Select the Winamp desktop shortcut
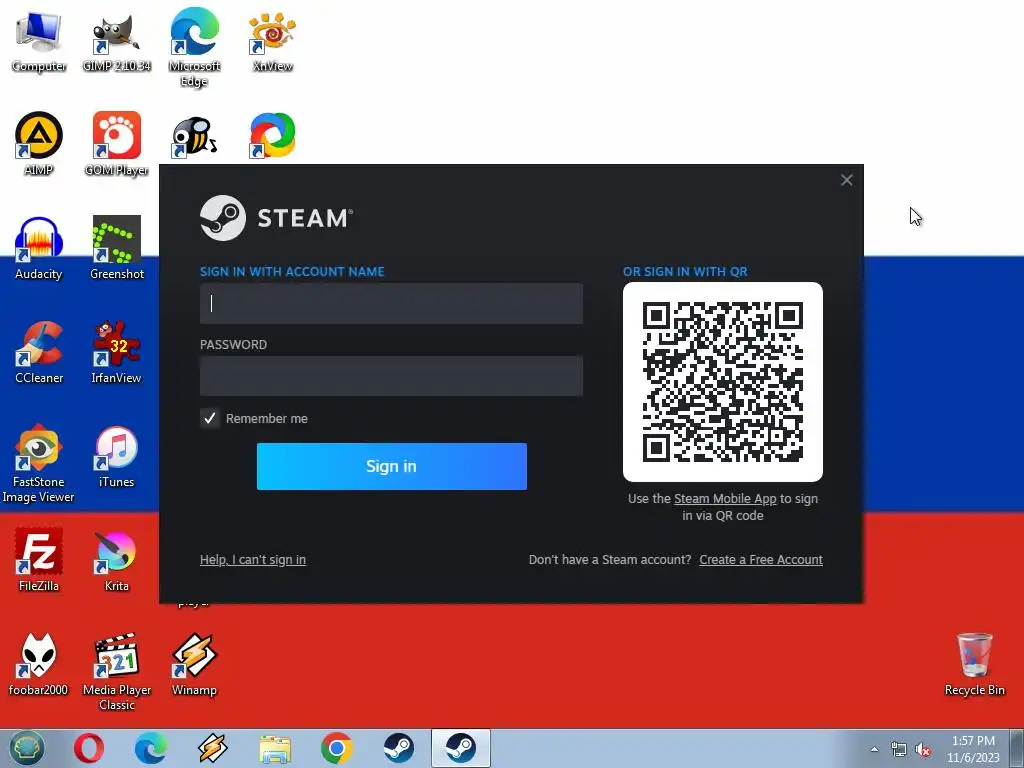The height and width of the screenshot is (768, 1024). (194, 664)
